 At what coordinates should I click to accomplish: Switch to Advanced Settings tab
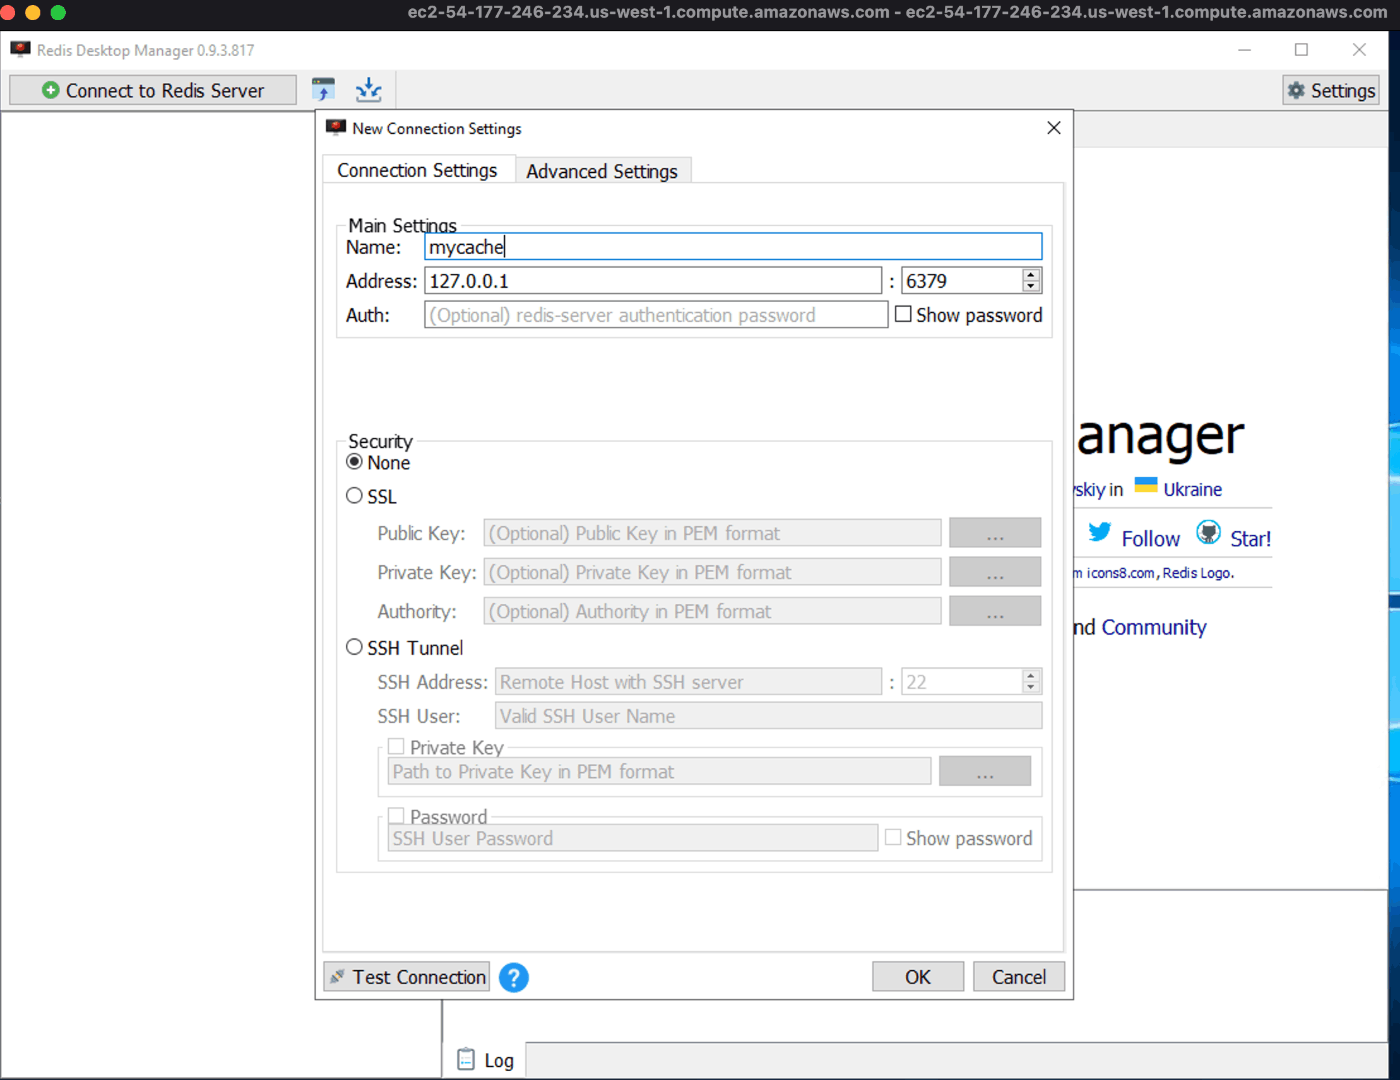click(602, 171)
